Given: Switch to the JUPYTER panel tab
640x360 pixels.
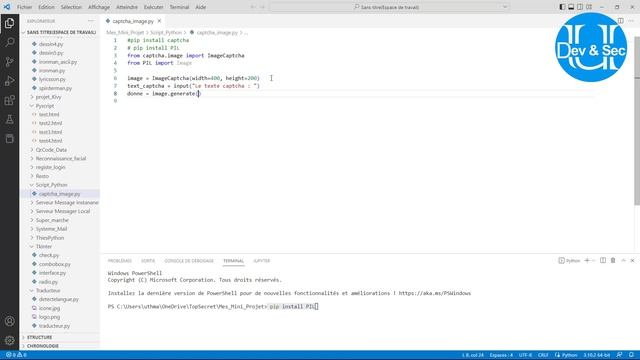Looking at the screenshot, I should [x=262, y=261].
